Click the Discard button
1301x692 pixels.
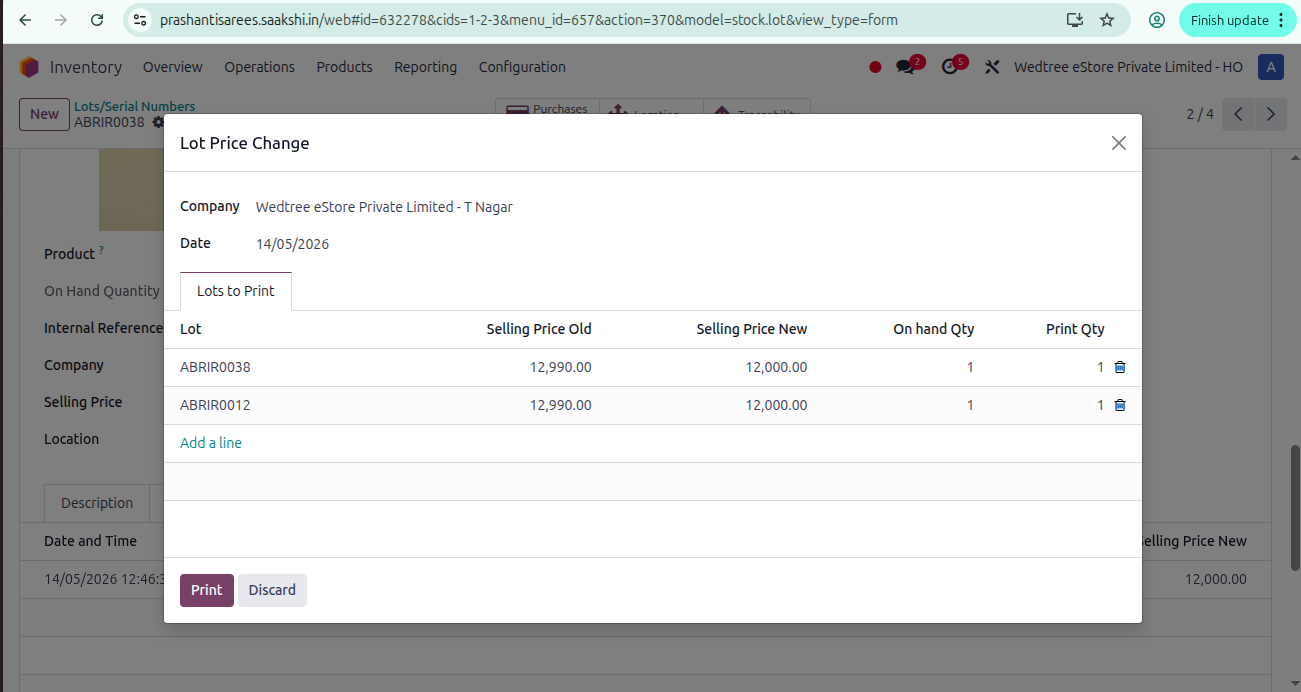(x=272, y=590)
